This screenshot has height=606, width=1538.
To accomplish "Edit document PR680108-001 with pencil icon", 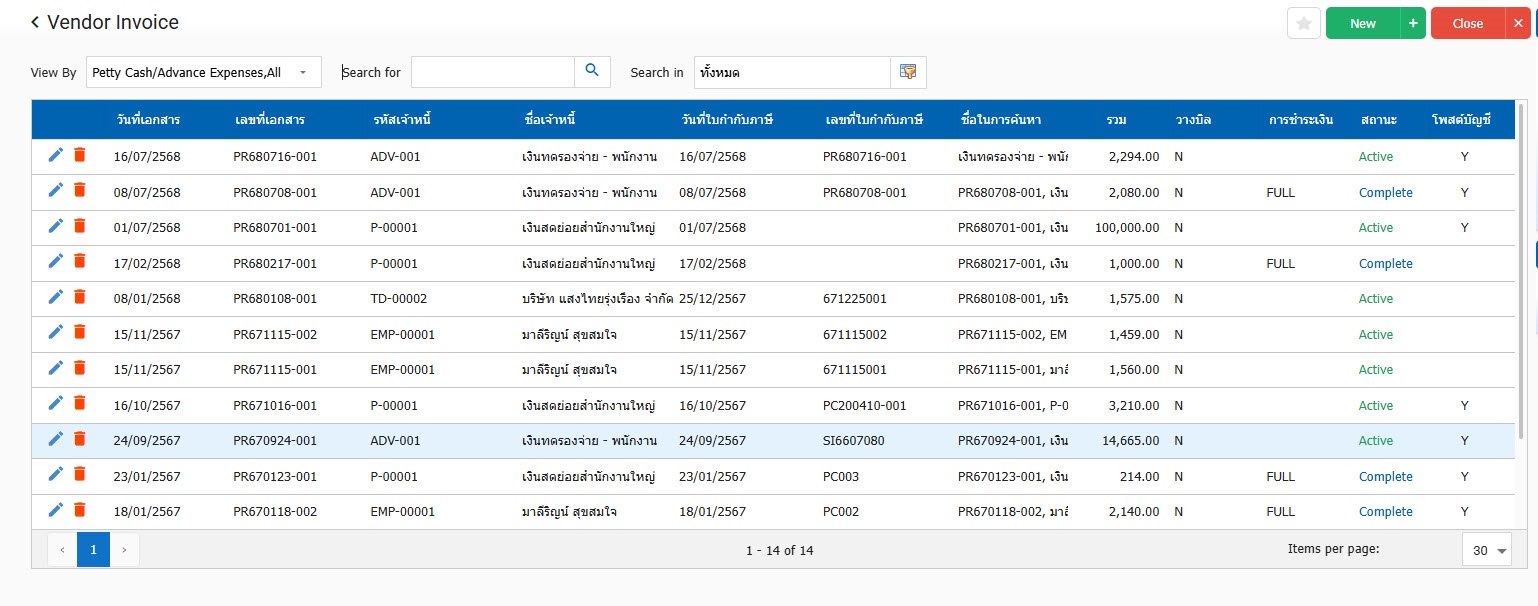I will (x=56, y=297).
